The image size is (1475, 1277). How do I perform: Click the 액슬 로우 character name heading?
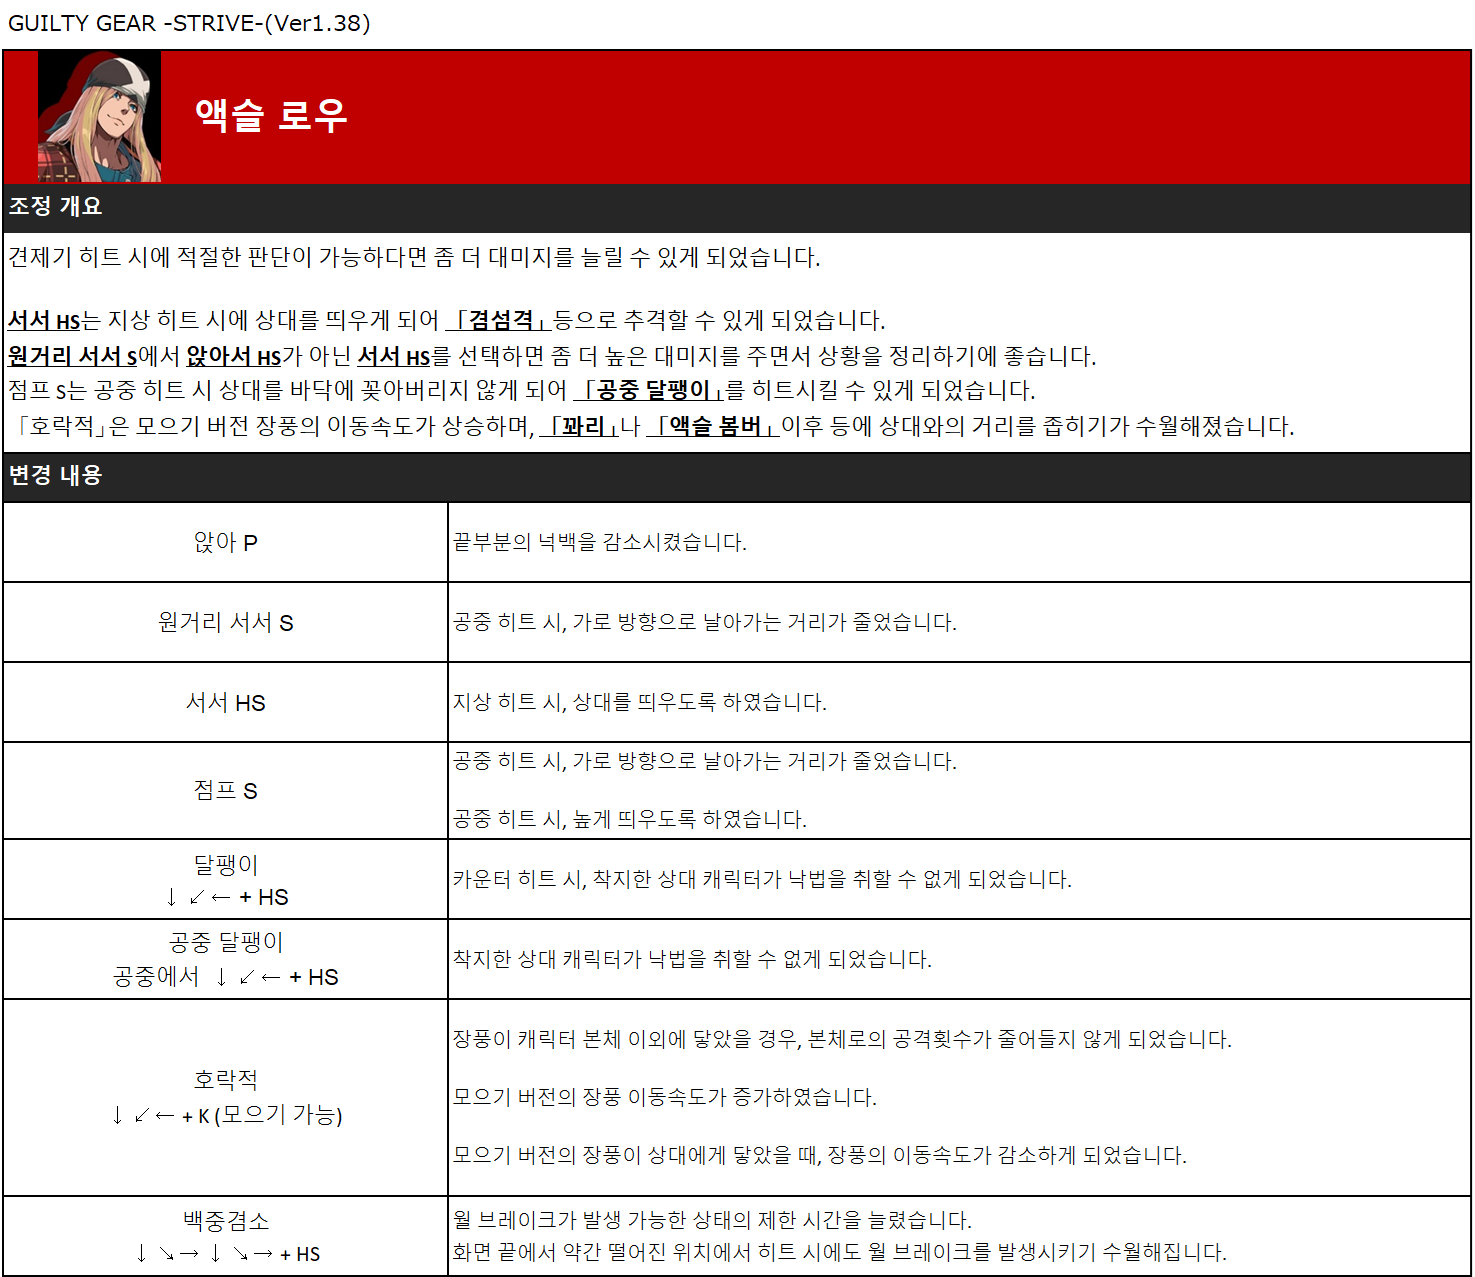[271, 115]
